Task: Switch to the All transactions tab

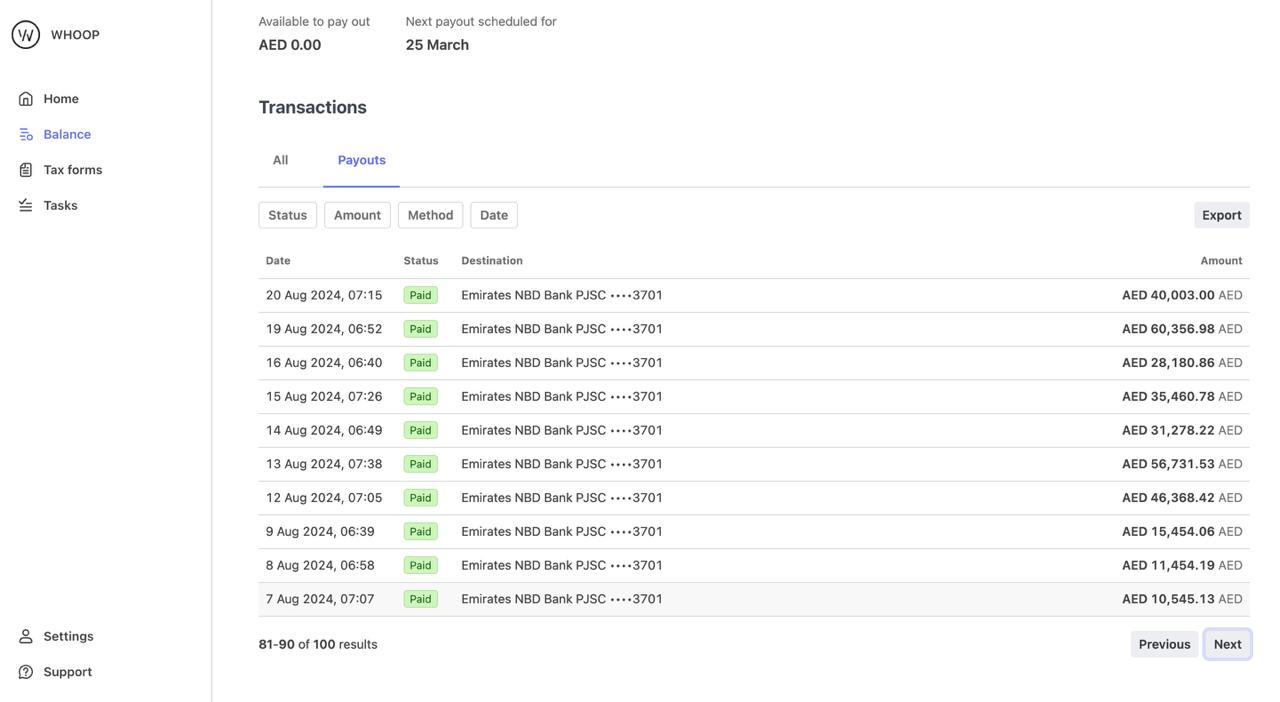Action: 280,160
